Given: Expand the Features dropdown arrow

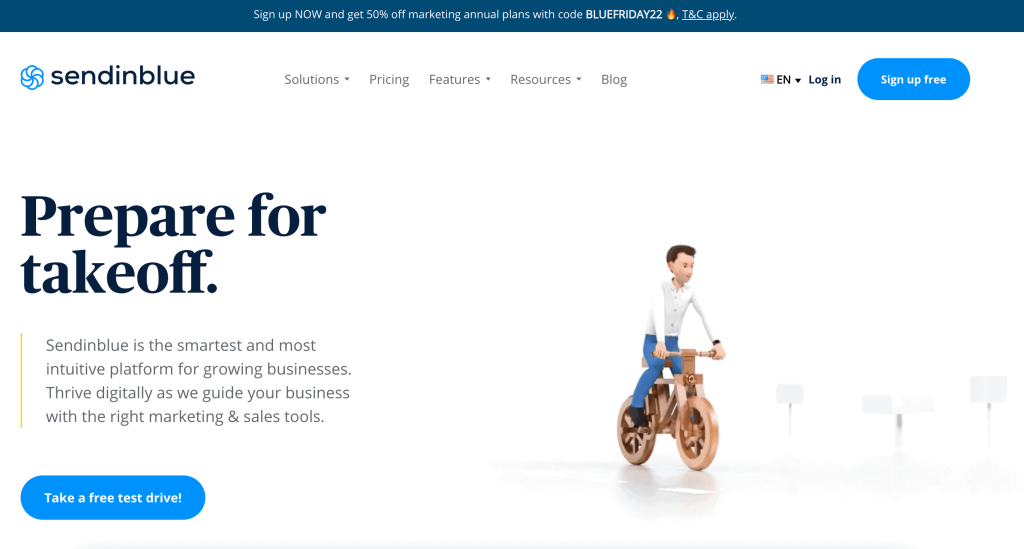Looking at the screenshot, I should pos(488,79).
